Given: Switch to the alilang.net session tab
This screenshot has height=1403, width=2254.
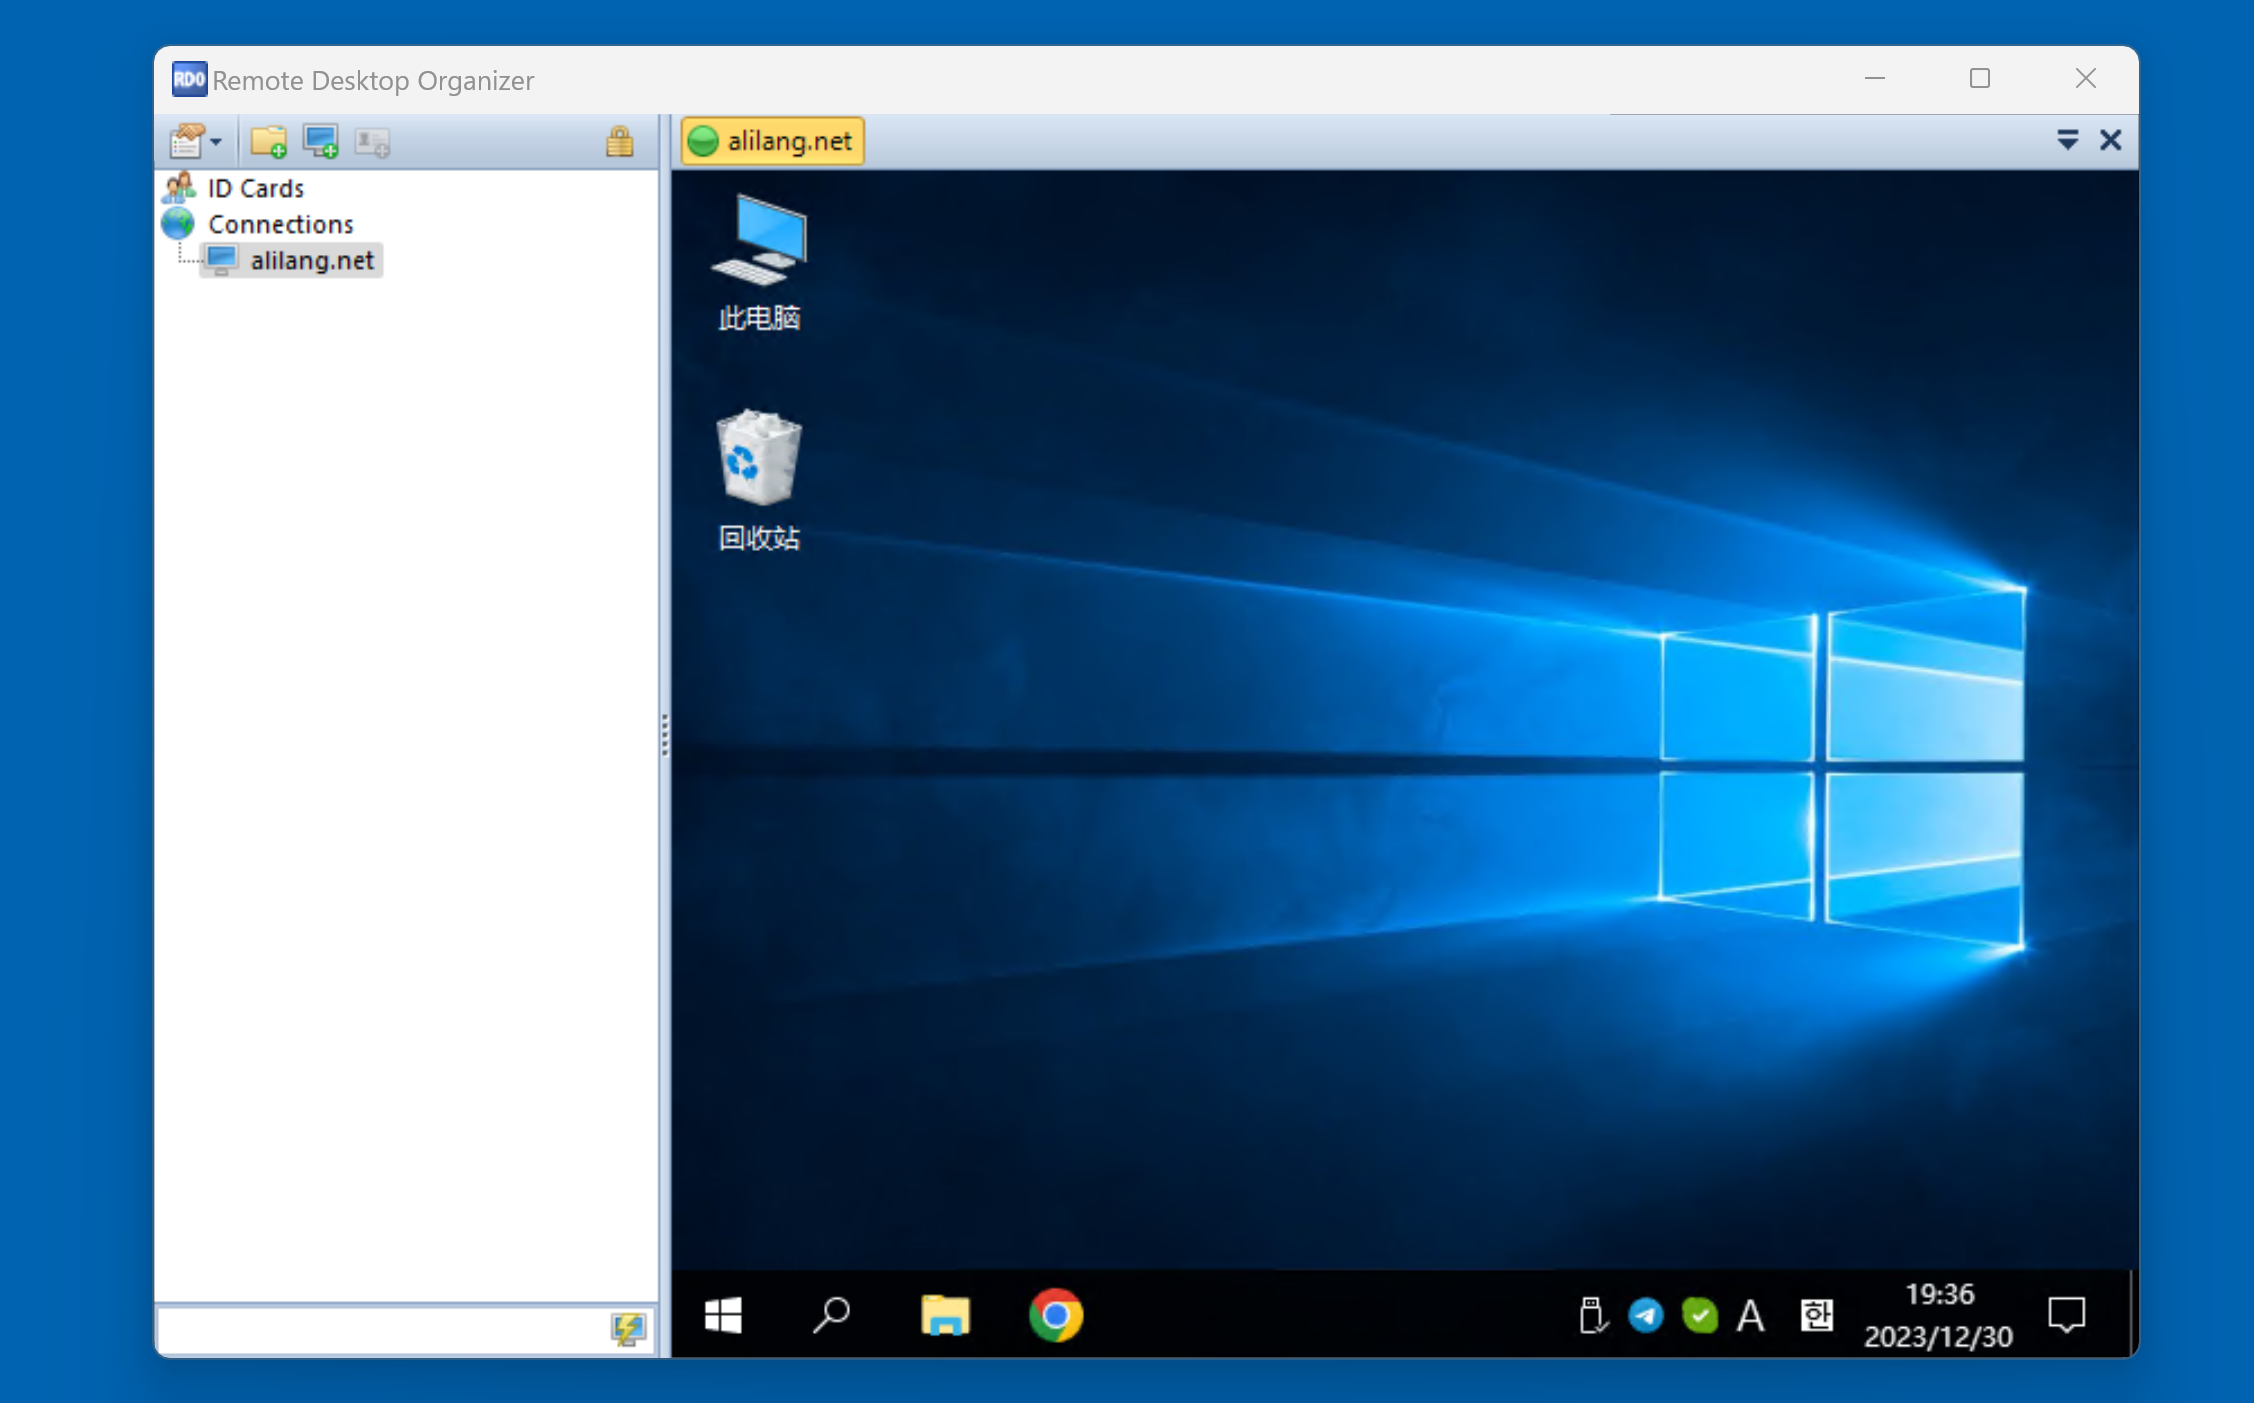Looking at the screenshot, I should coord(772,141).
